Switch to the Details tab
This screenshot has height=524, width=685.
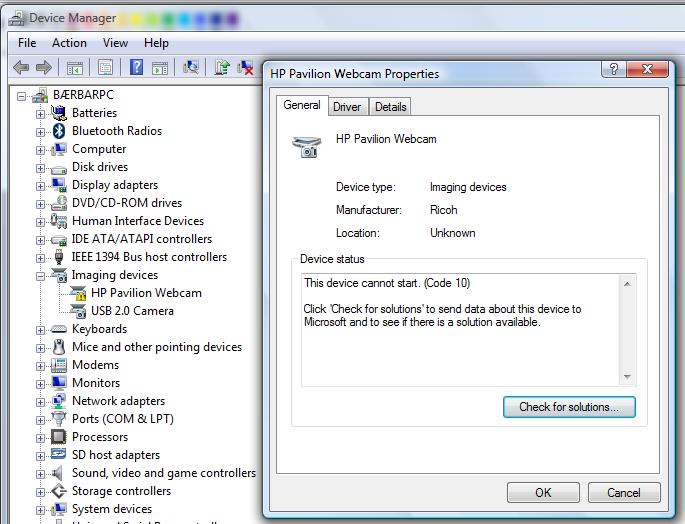pyautogui.click(x=391, y=107)
